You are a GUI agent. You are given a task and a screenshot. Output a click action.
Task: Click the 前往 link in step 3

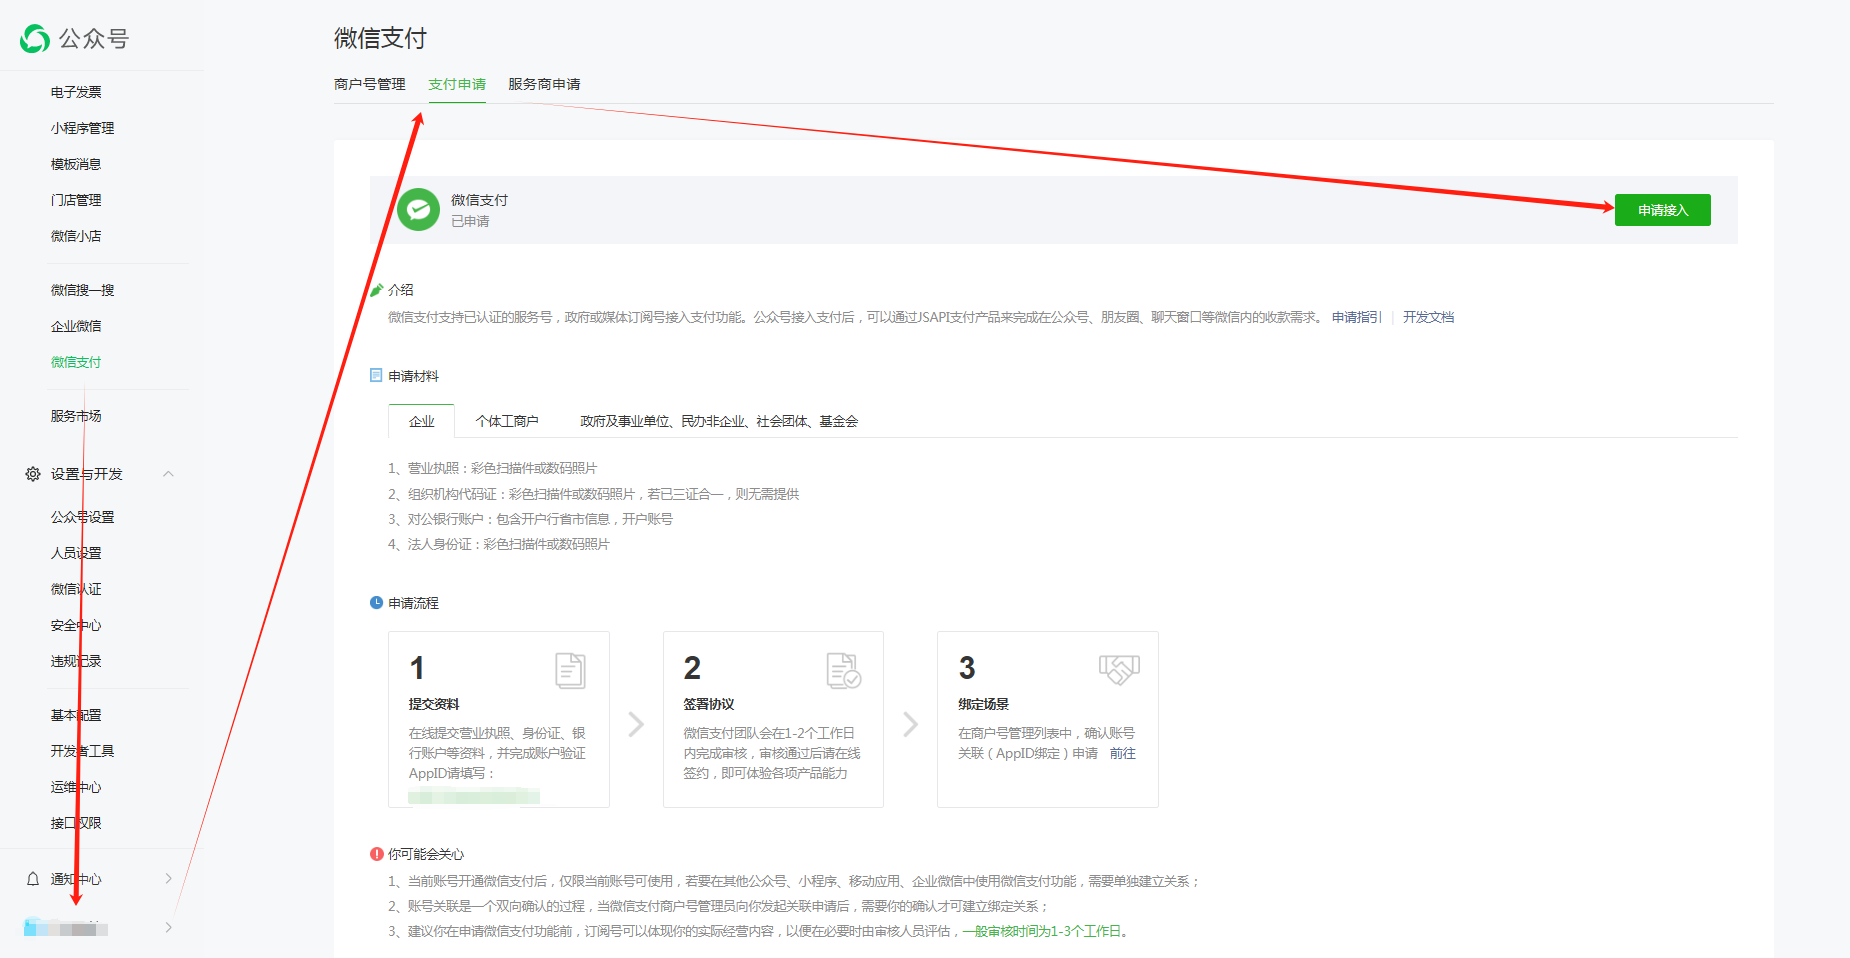click(x=1123, y=753)
